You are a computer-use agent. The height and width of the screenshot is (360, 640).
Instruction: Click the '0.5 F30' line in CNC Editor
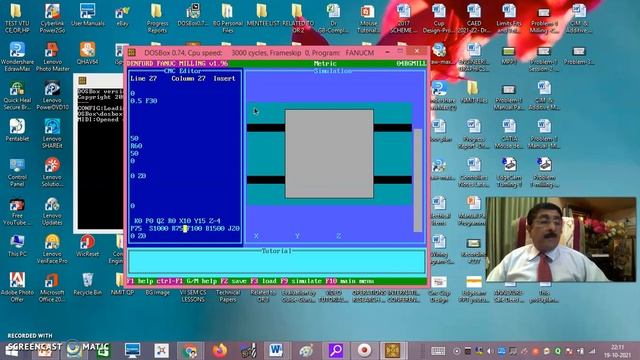144,101
